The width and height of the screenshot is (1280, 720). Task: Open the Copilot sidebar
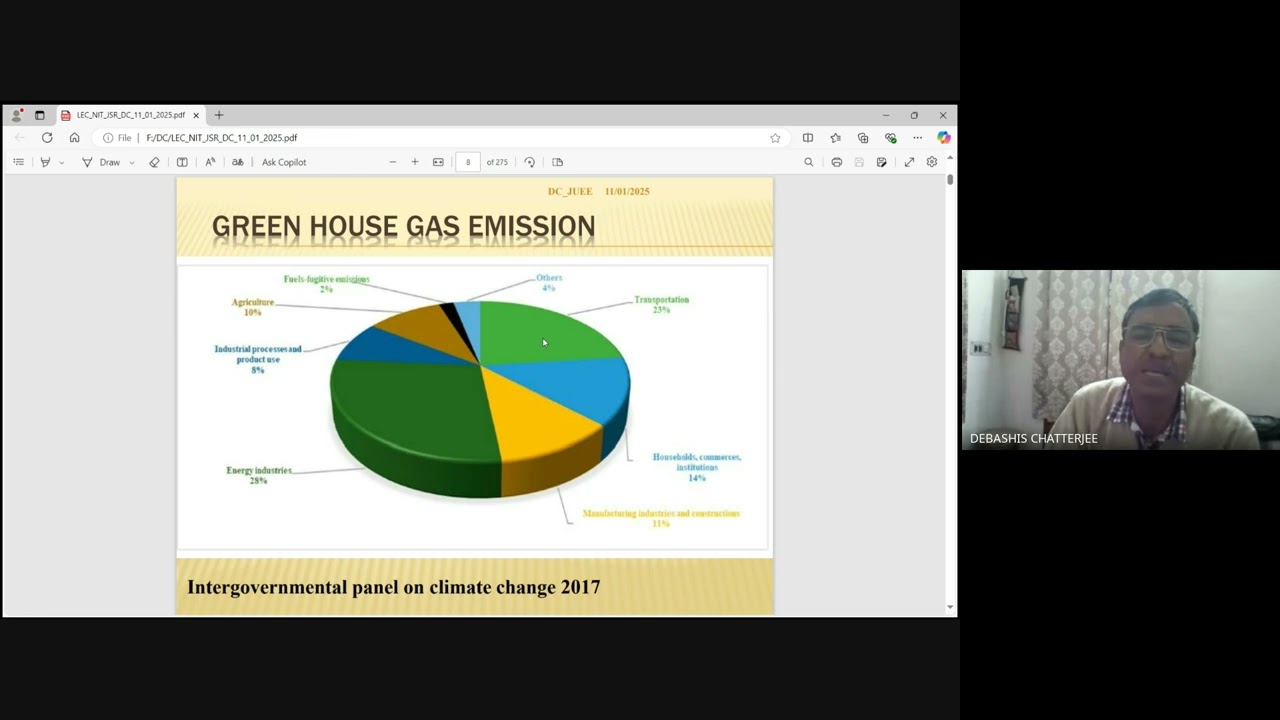point(943,138)
